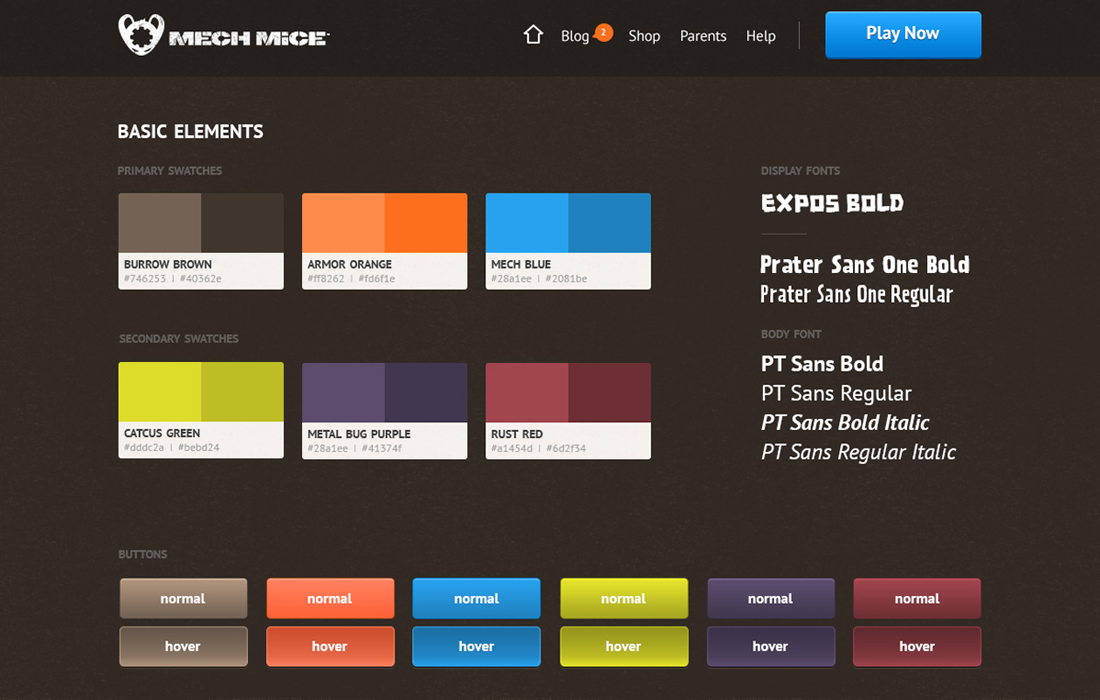Navigate to the Shop page
The width and height of the screenshot is (1100, 700).
pyautogui.click(x=644, y=36)
